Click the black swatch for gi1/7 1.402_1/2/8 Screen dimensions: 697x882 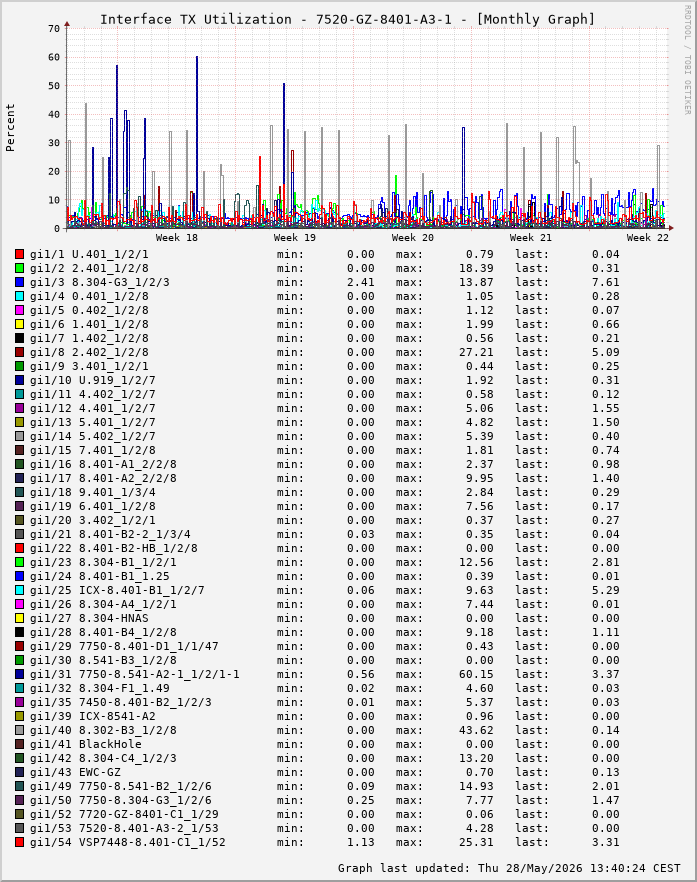click(19, 339)
